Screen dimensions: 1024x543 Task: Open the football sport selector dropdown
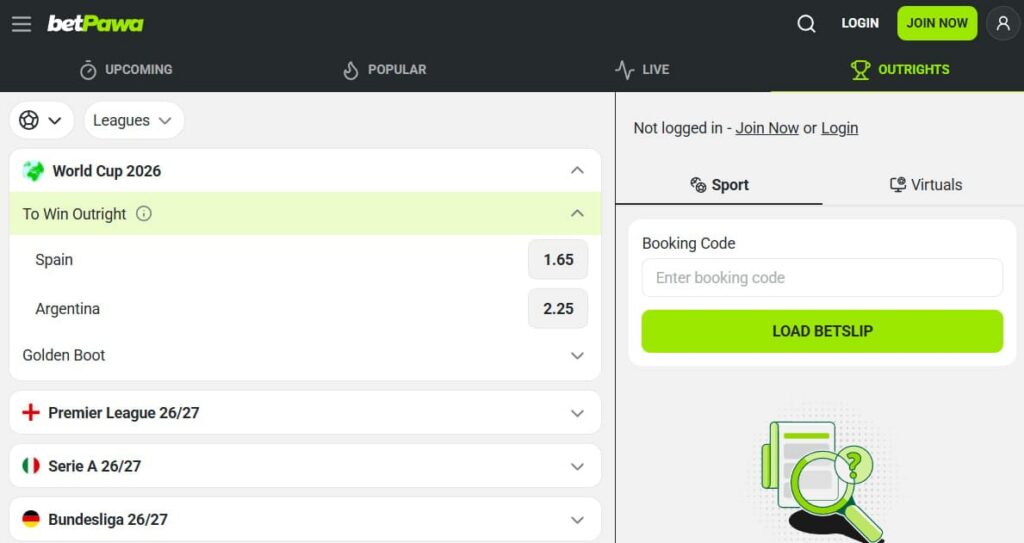tap(41, 120)
